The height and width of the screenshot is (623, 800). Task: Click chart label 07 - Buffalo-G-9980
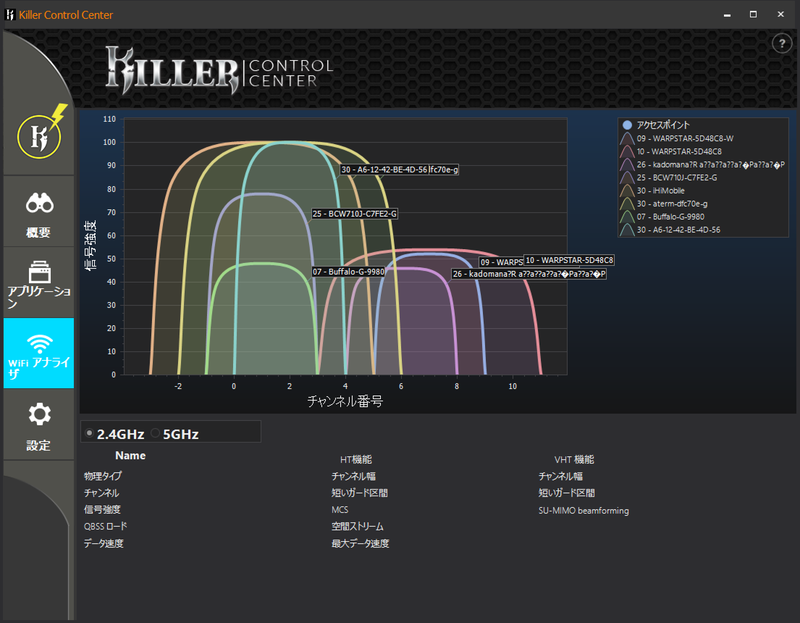click(348, 272)
